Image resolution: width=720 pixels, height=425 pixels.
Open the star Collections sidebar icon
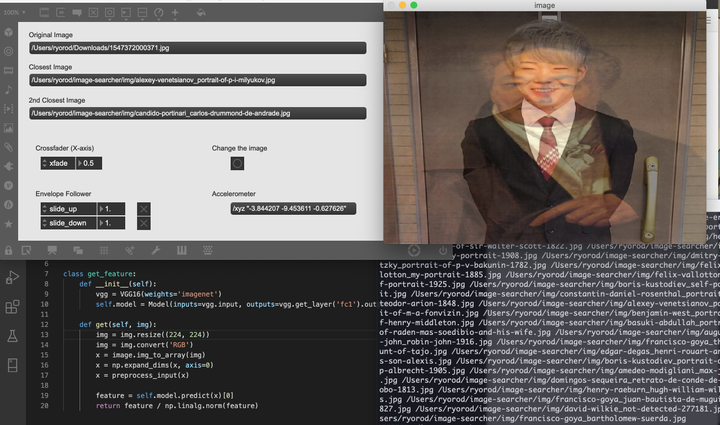(8, 224)
